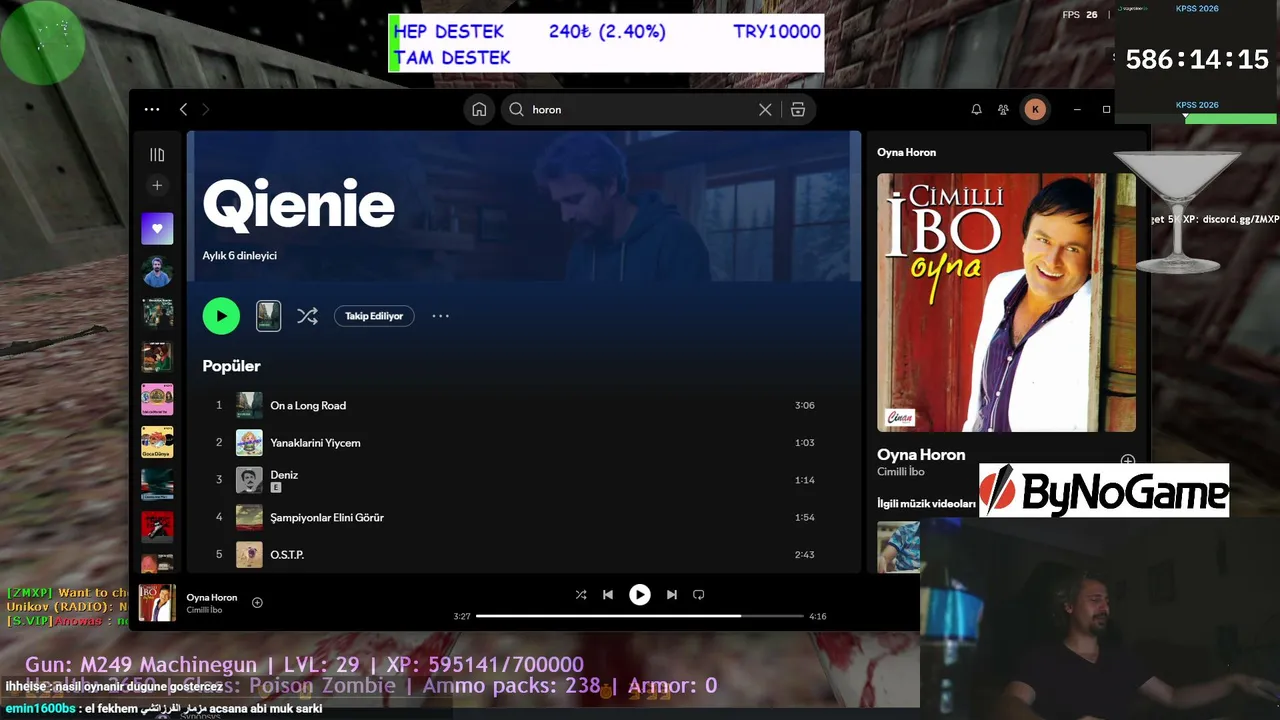Open the Friend Activity icon

click(1003, 110)
